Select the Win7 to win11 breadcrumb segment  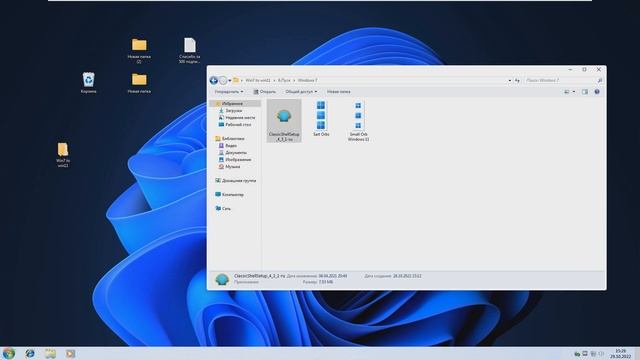(x=258, y=80)
